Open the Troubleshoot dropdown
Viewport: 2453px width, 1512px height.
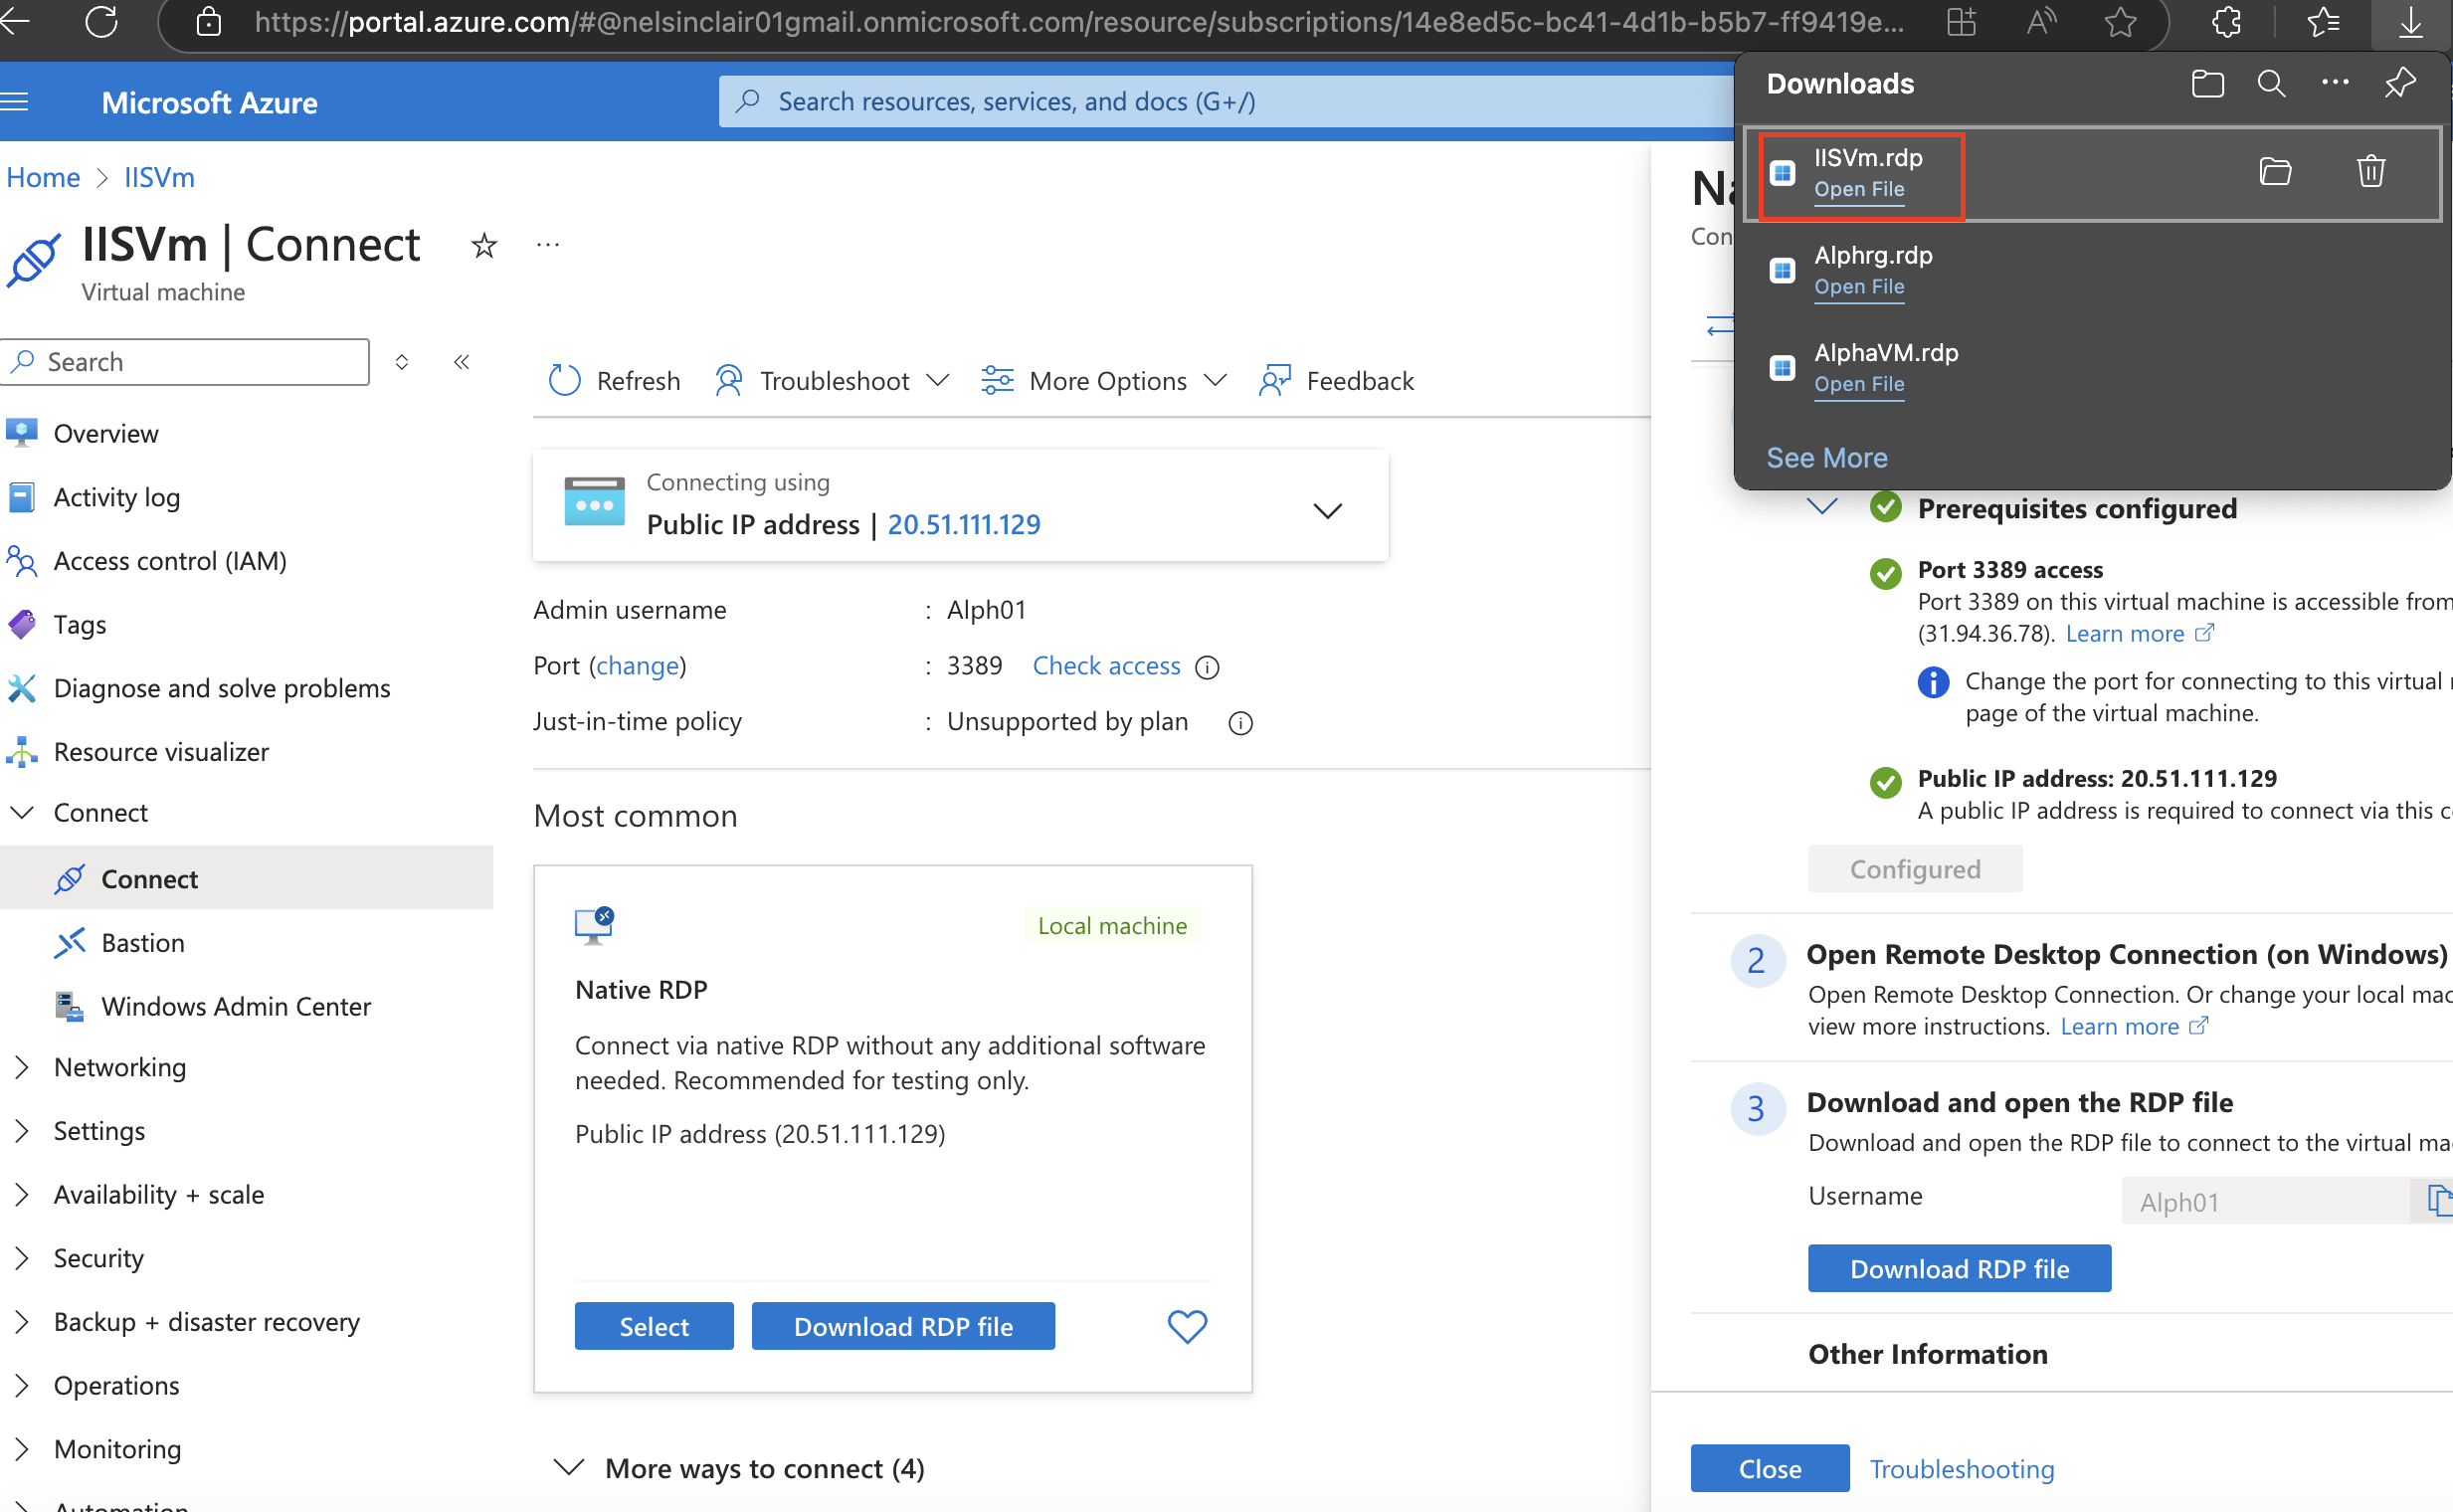coord(831,381)
